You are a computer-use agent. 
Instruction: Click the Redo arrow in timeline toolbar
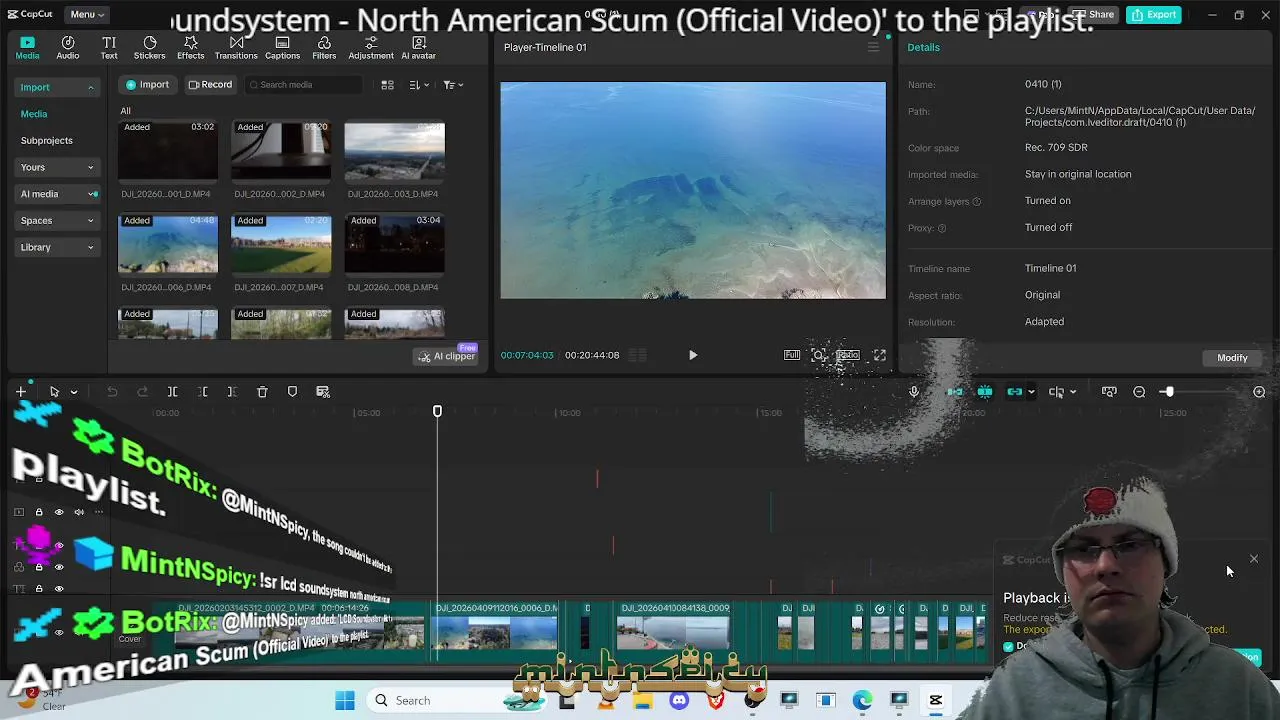[142, 392]
